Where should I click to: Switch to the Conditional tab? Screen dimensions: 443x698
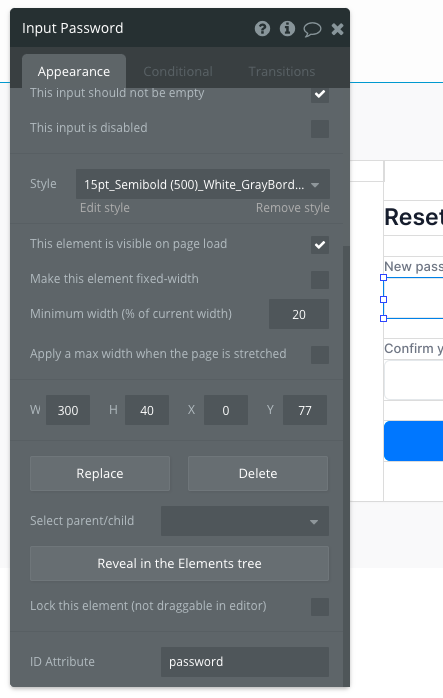pyautogui.click(x=178, y=71)
